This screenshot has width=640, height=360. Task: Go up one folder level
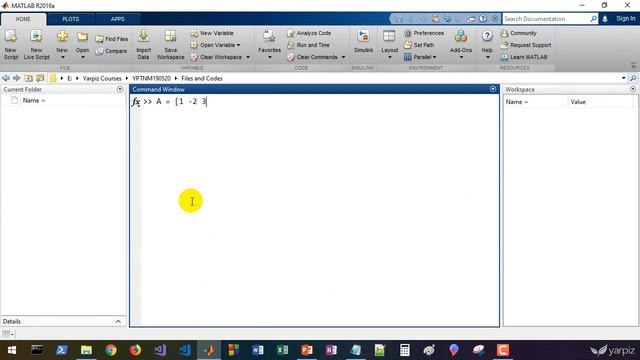point(28,78)
